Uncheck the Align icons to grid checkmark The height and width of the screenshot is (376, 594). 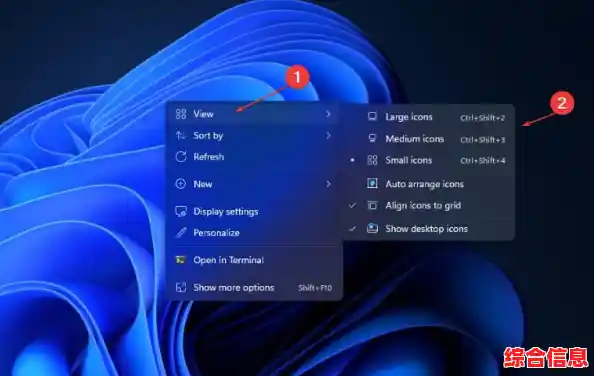pos(352,206)
